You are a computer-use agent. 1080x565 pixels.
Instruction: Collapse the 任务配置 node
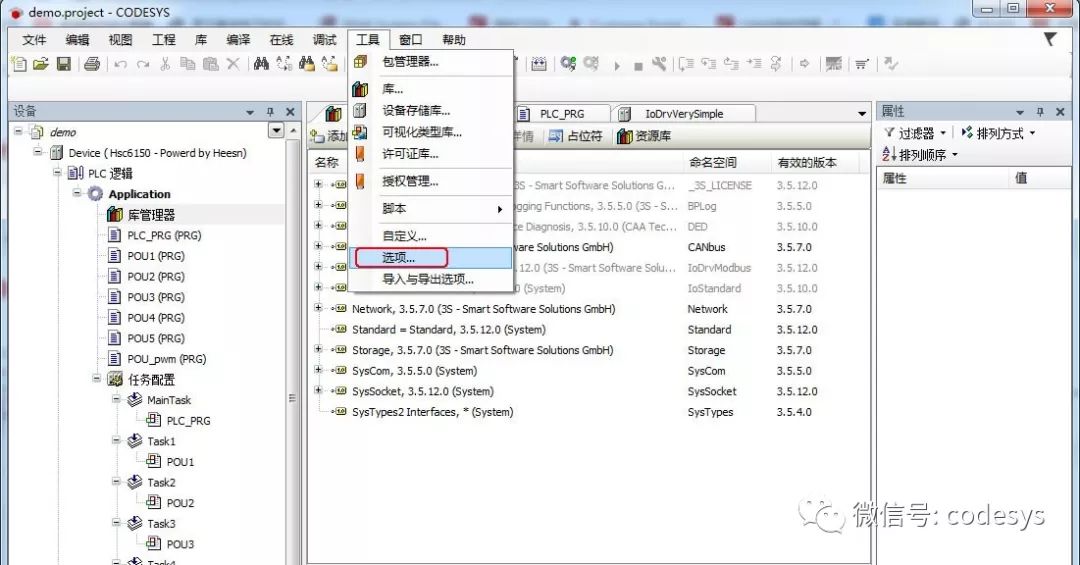(x=96, y=378)
